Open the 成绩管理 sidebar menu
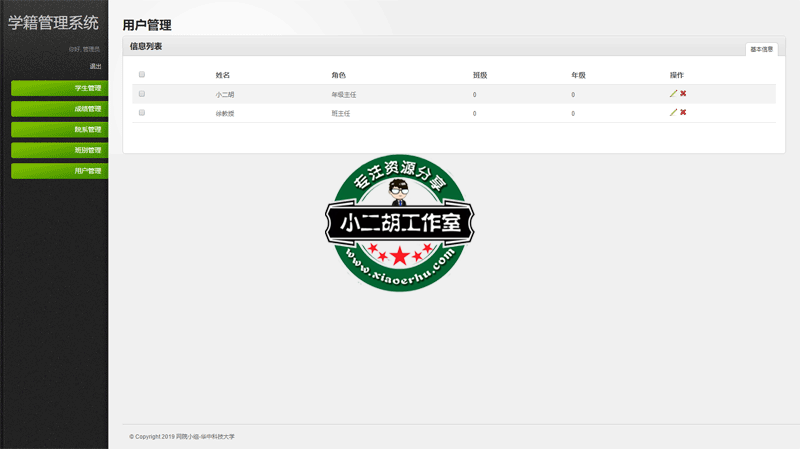The height and width of the screenshot is (449, 800). [60, 109]
